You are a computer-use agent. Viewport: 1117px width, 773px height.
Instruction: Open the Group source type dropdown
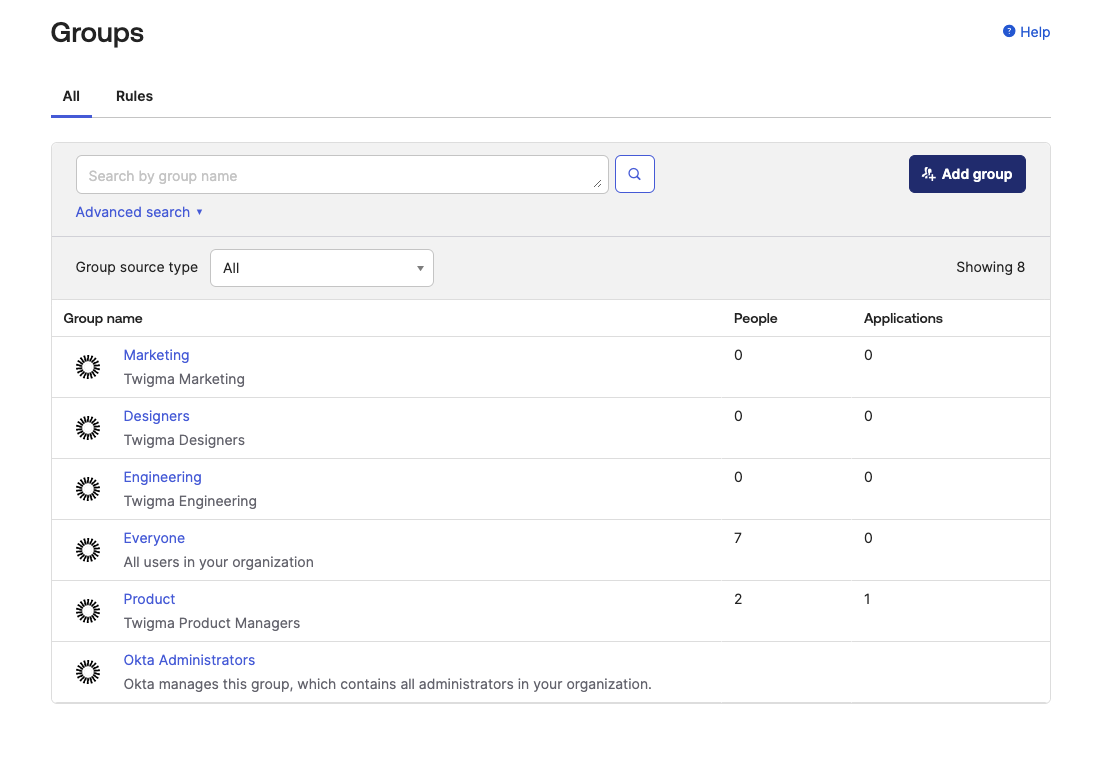(321, 268)
